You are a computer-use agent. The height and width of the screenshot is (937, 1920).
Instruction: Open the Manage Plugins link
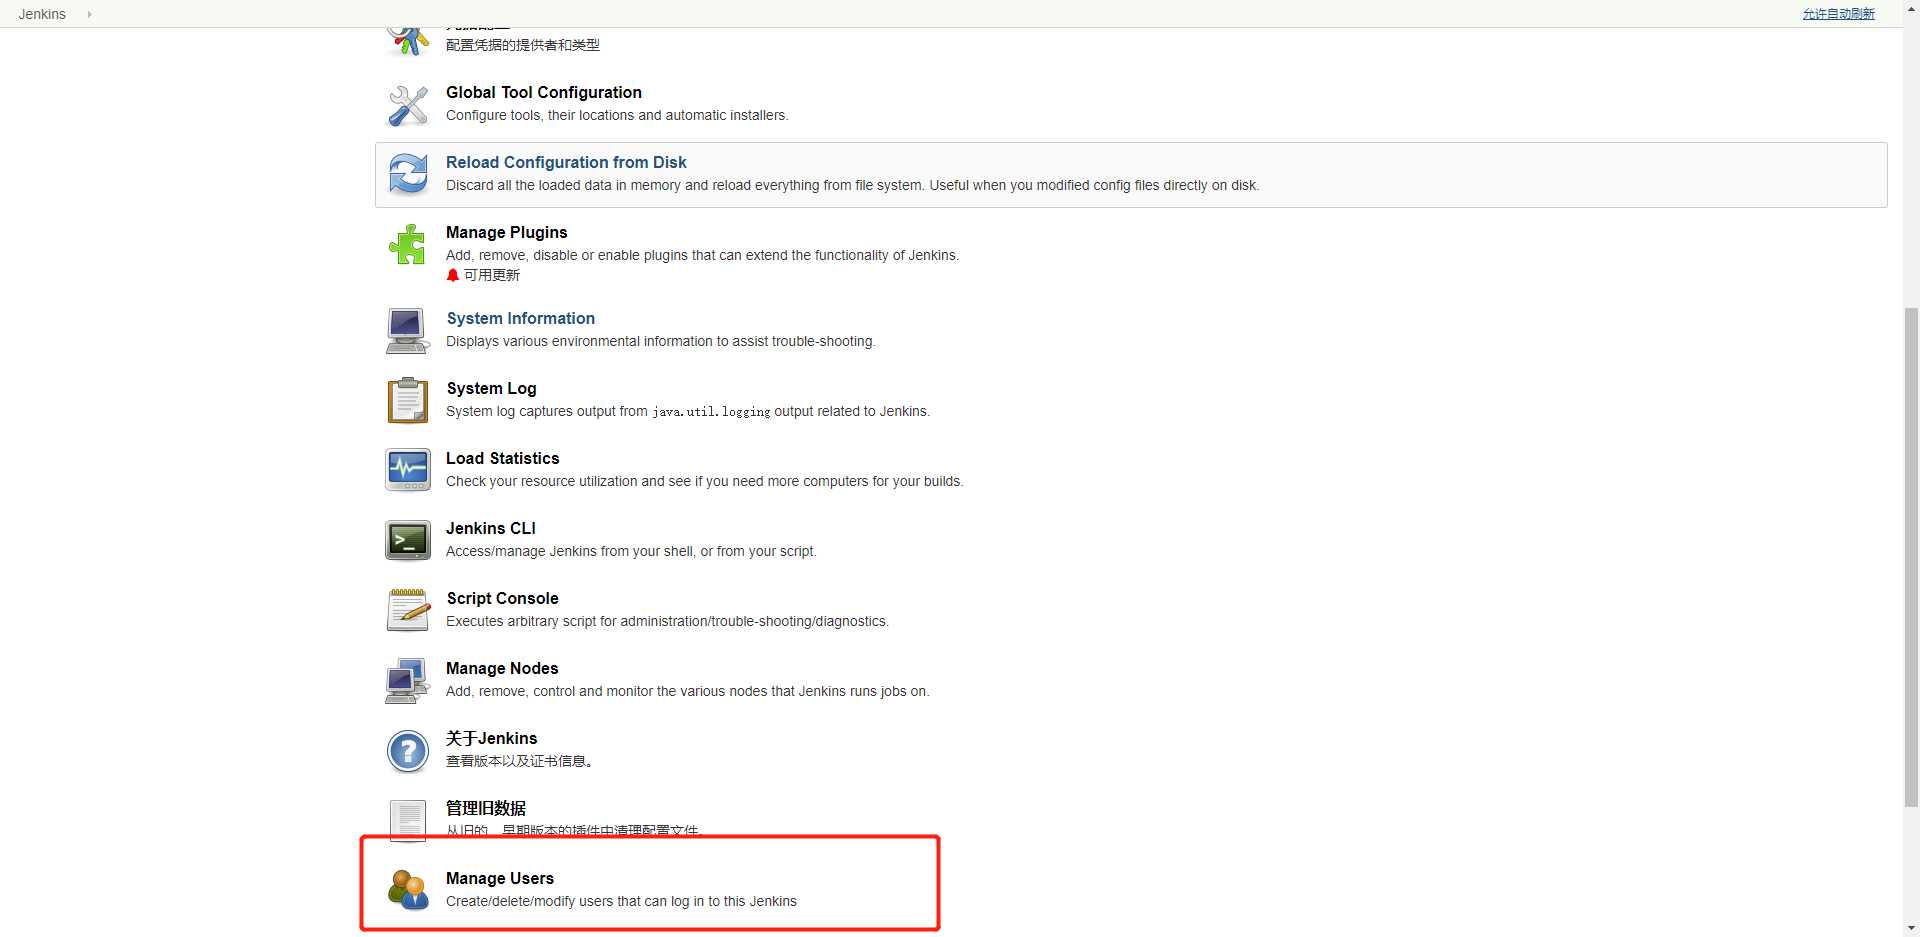click(x=506, y=232)
